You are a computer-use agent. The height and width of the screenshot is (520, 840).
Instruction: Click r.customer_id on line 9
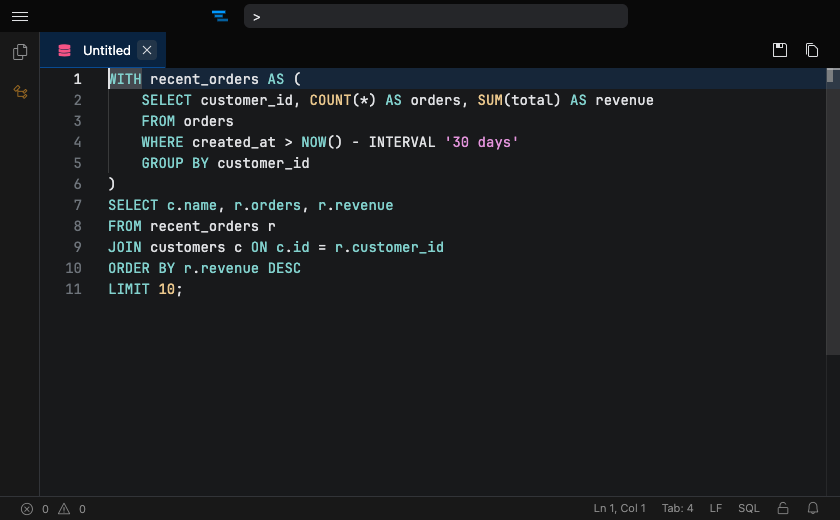pyautogui.click(x=389, y=247)
